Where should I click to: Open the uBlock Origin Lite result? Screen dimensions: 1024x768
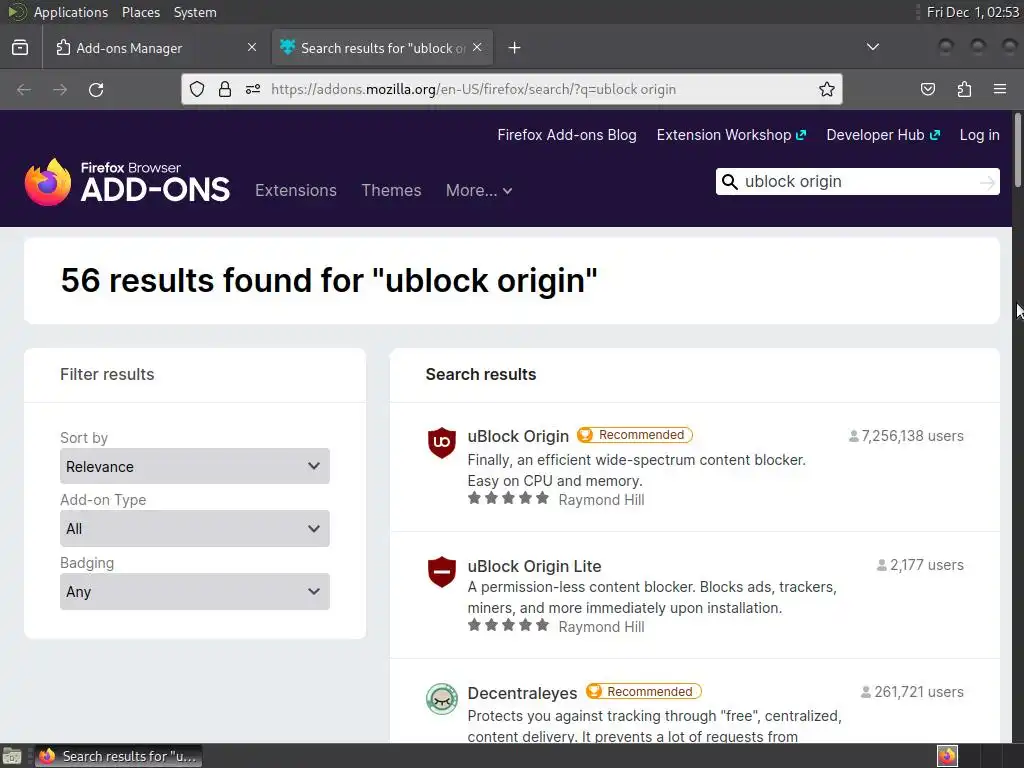tap(534, 566)
